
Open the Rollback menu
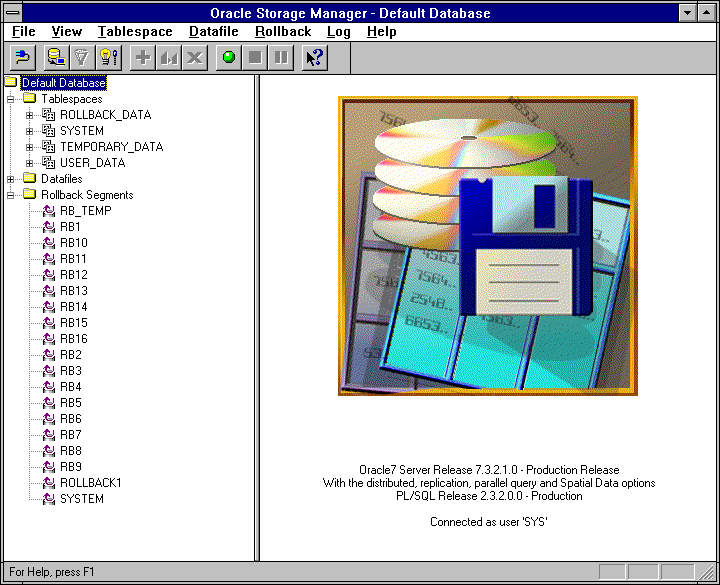283,32
